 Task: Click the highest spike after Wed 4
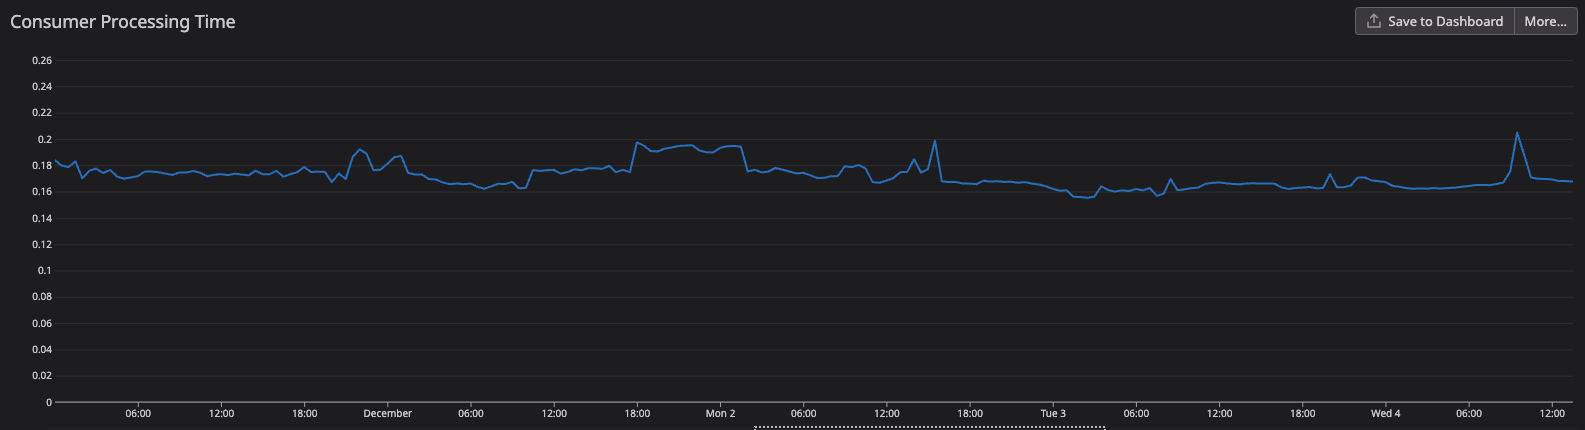(1517, 133)
